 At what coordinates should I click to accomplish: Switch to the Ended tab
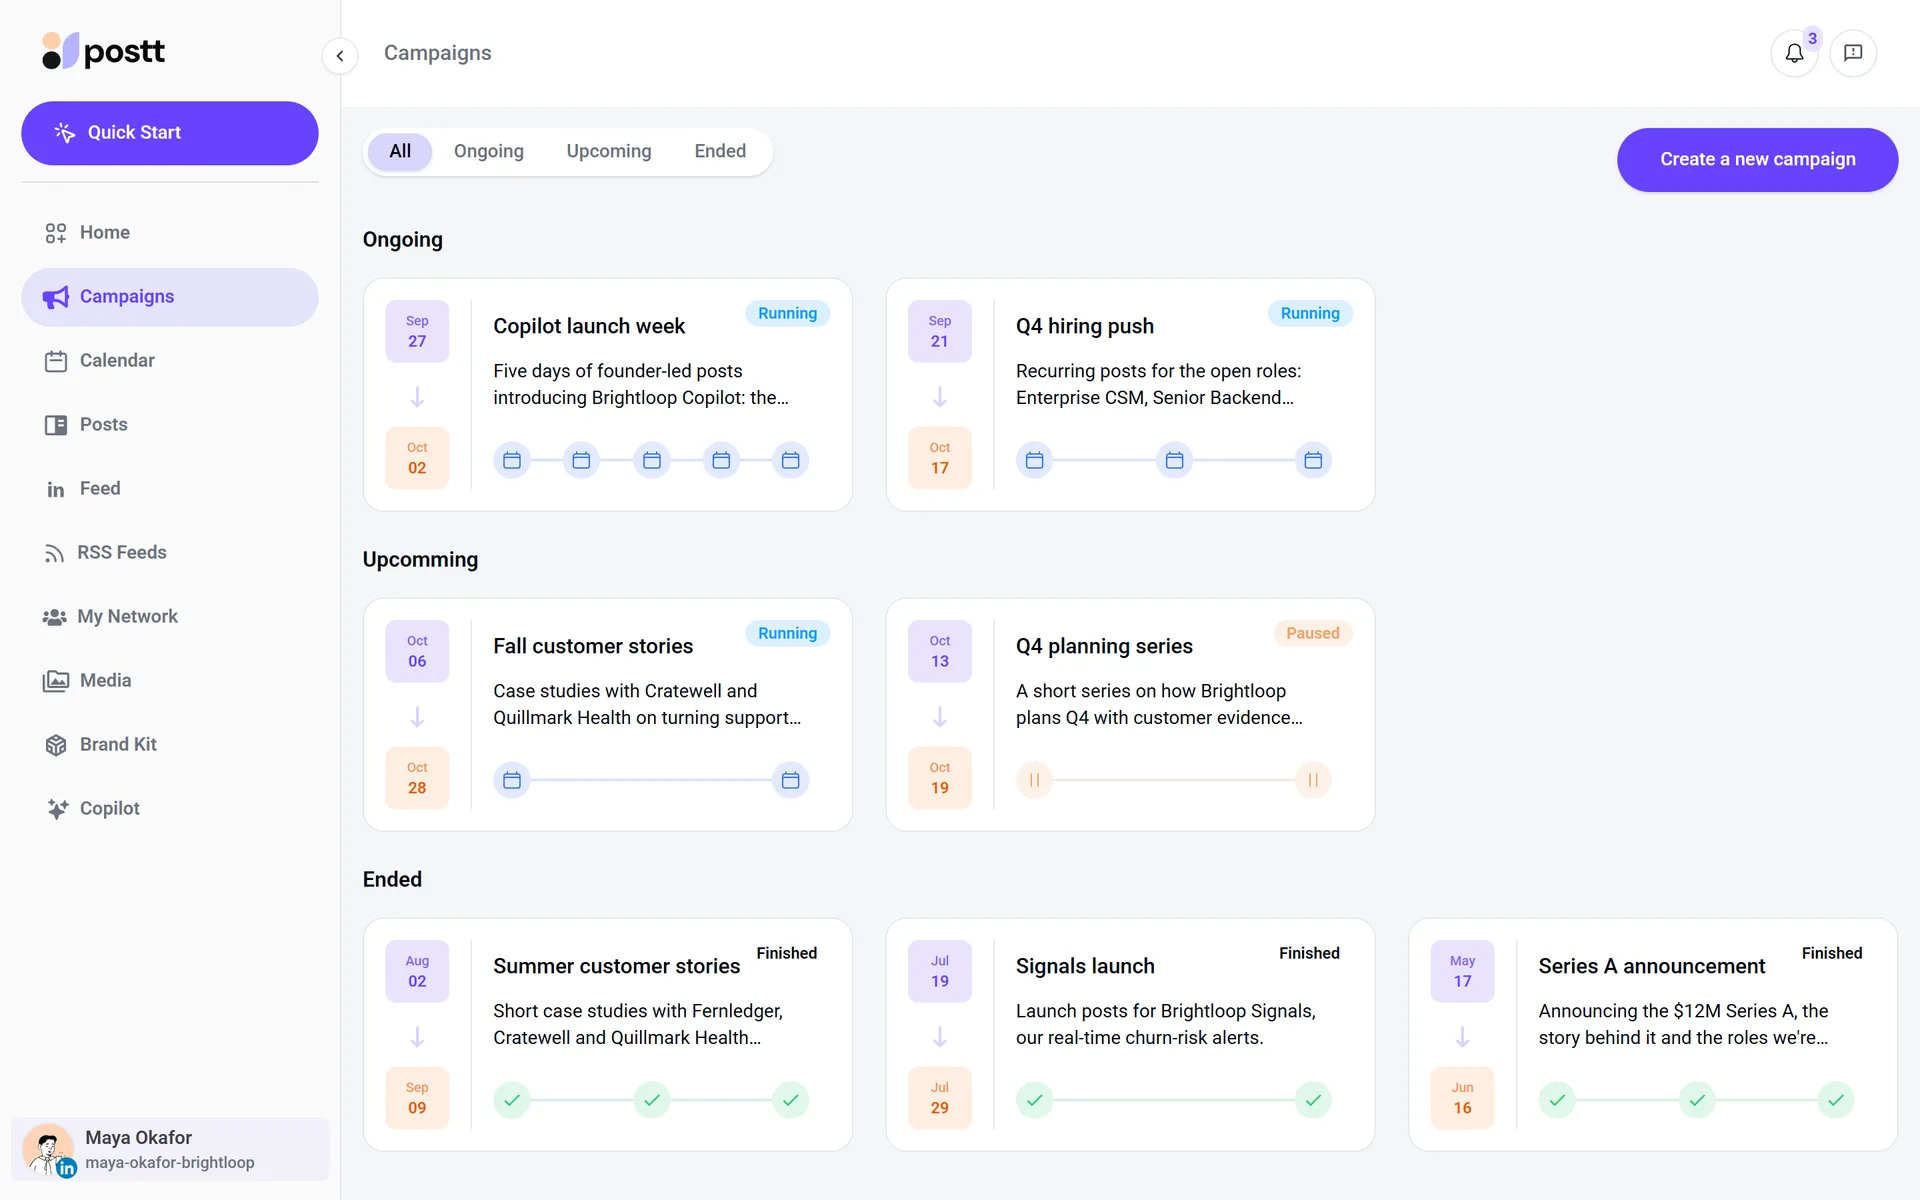720,151
